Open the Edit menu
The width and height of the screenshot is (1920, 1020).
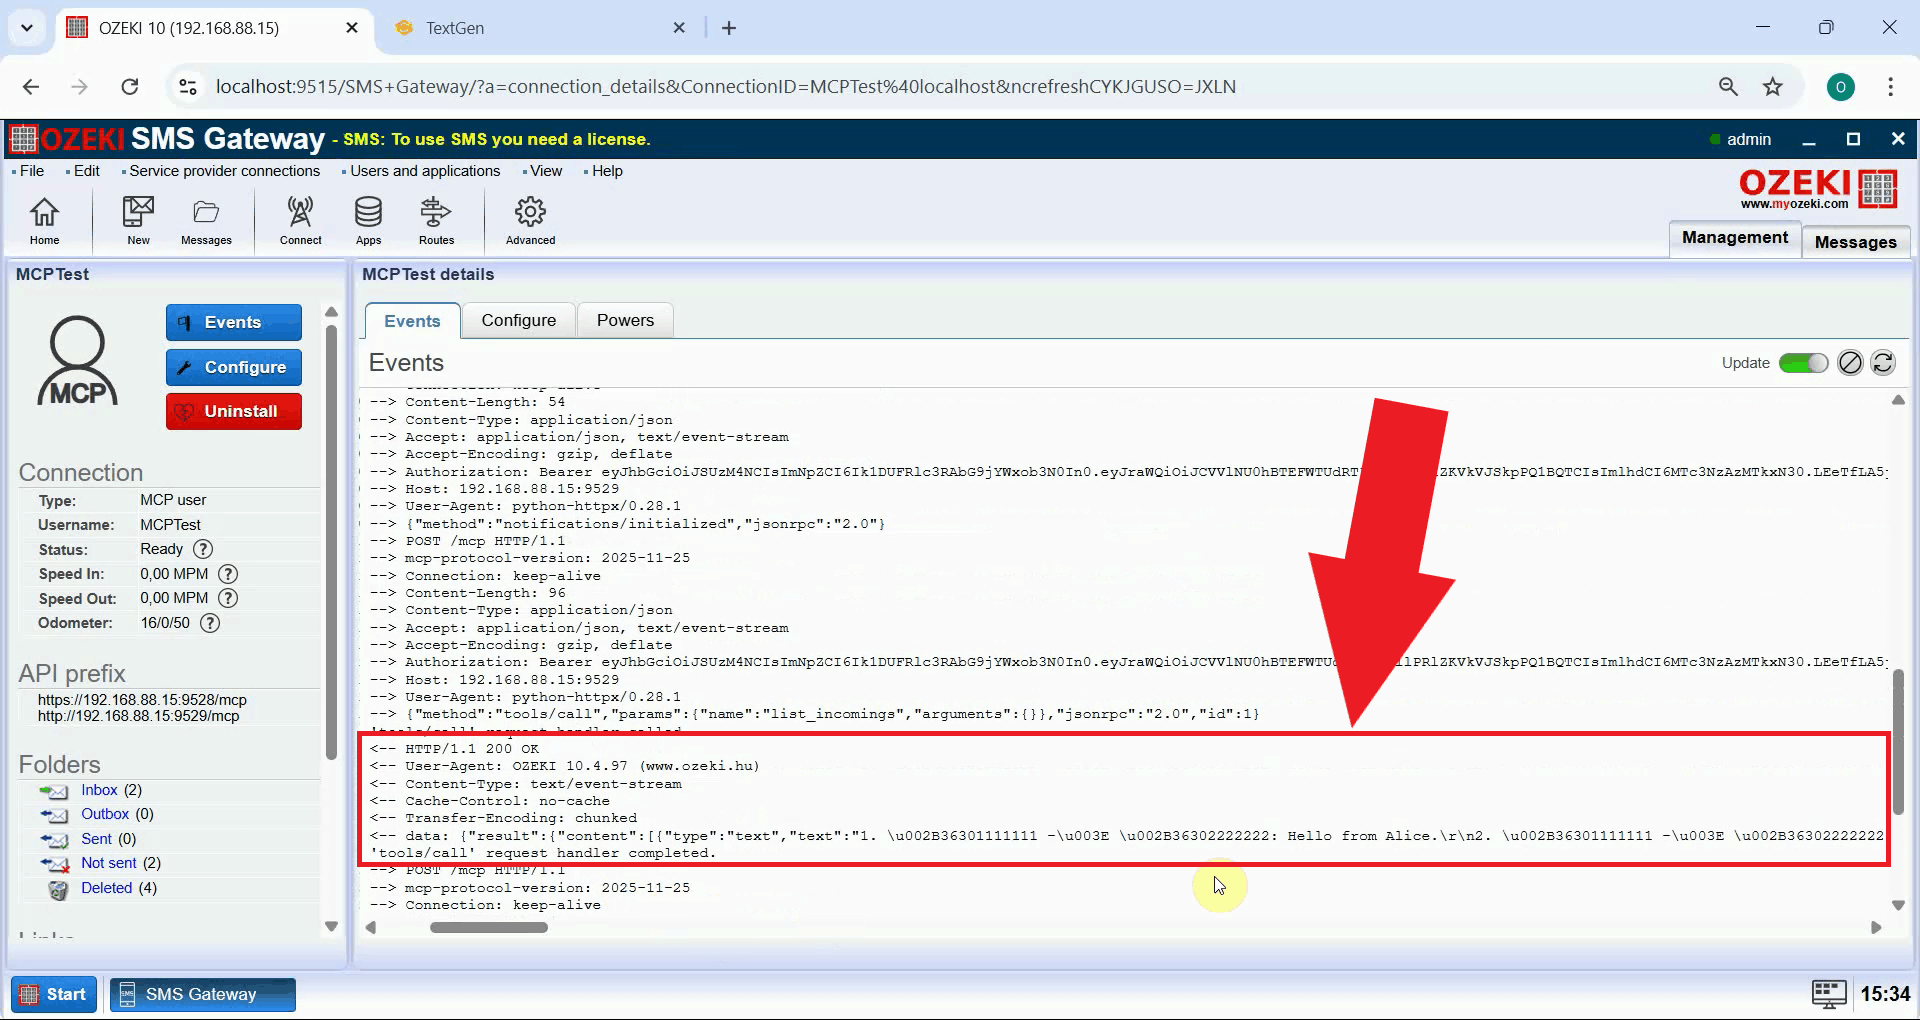pyautogui.click(x=87, y=171)
